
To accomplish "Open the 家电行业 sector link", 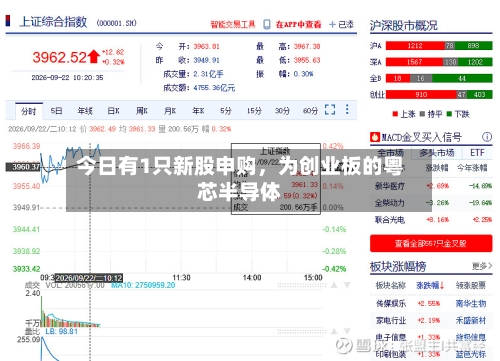I will 391,320.
